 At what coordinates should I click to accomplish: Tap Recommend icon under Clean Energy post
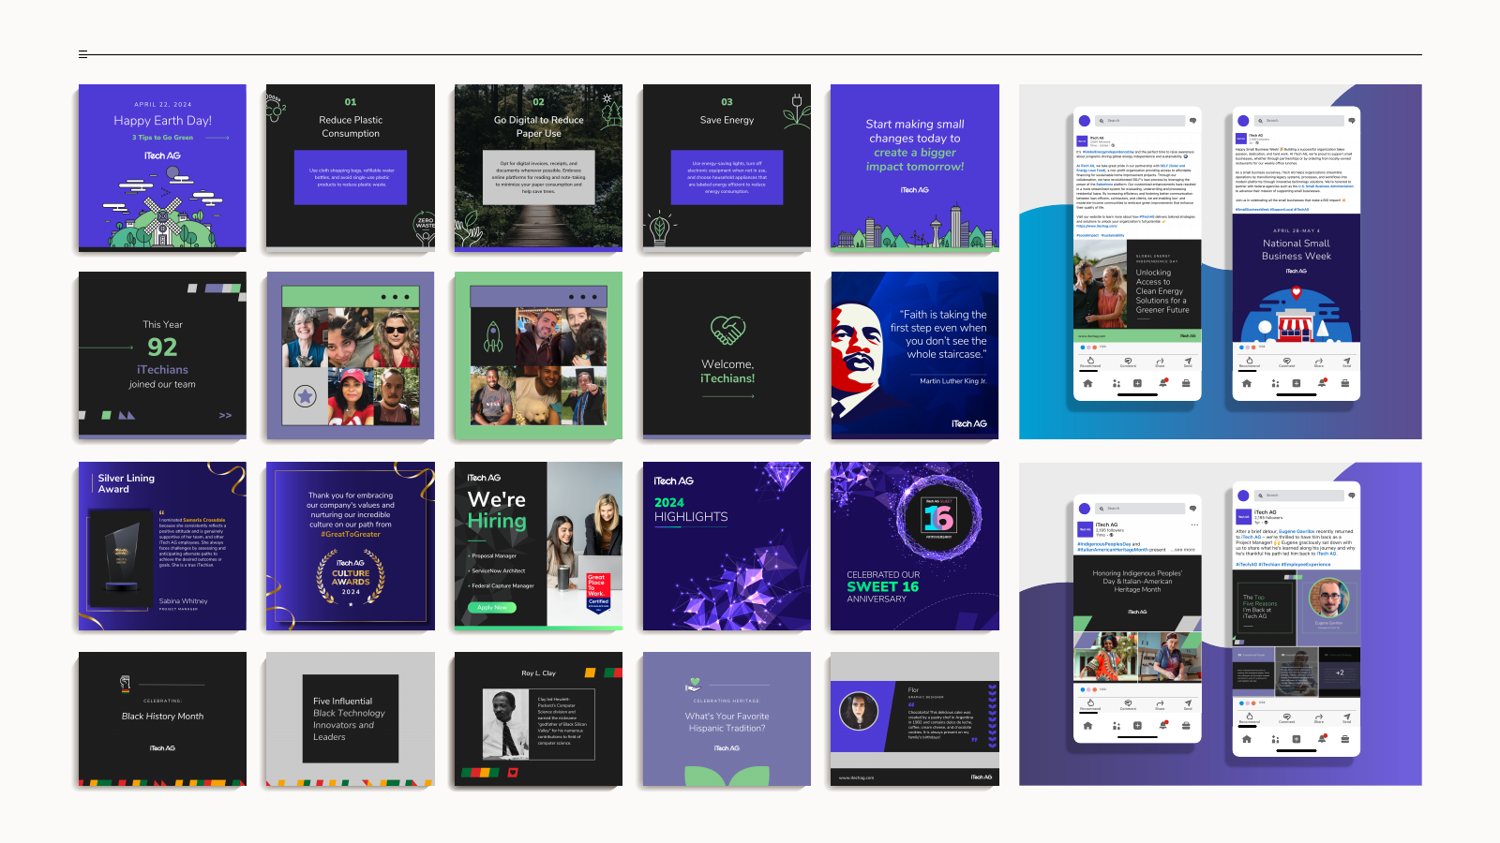1090,362
